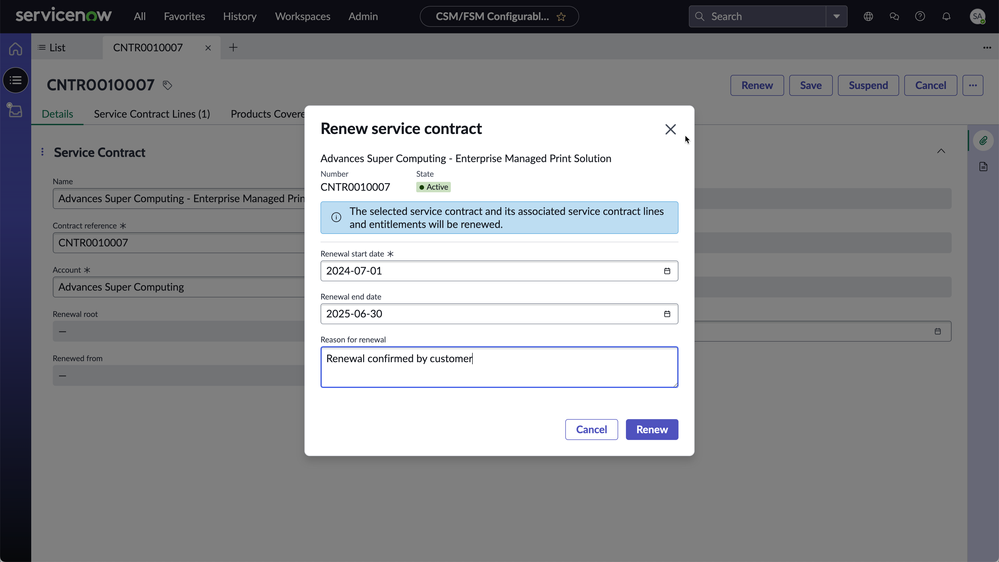Open the History menu
Viewport: 999px width, 562px height.
click(x=240, y=17)
